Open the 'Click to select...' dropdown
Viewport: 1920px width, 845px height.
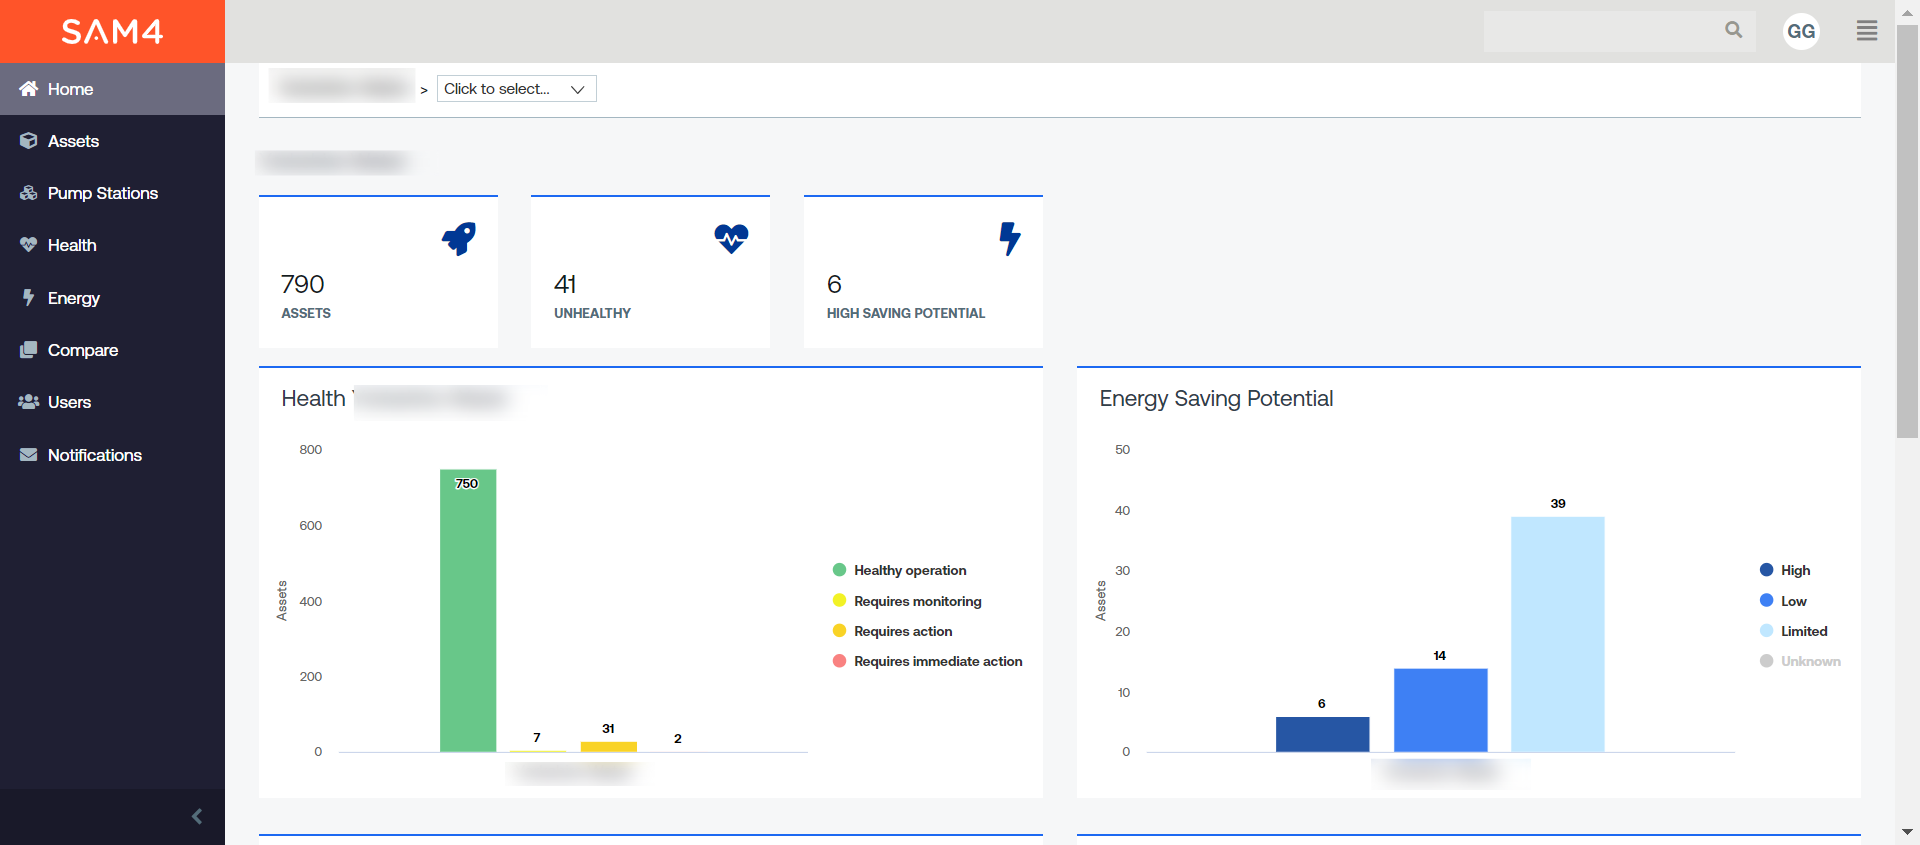click(516, 89)
